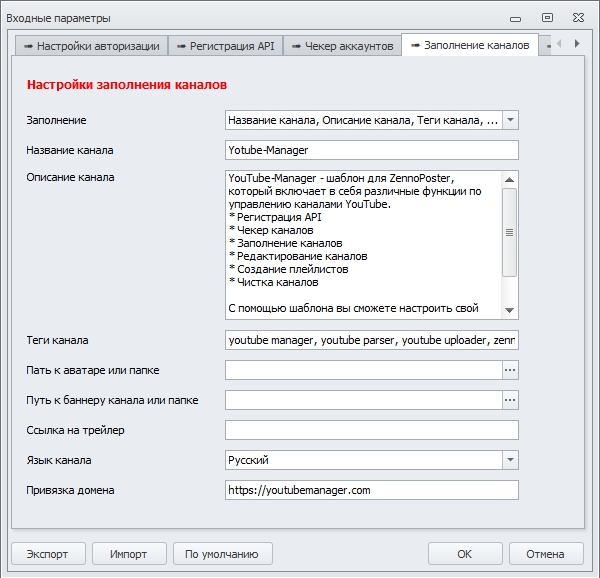The width and height of the screenshot is (600, 578).
Task: Open the Регистрация API tab
Action: [x=226, y=46]
